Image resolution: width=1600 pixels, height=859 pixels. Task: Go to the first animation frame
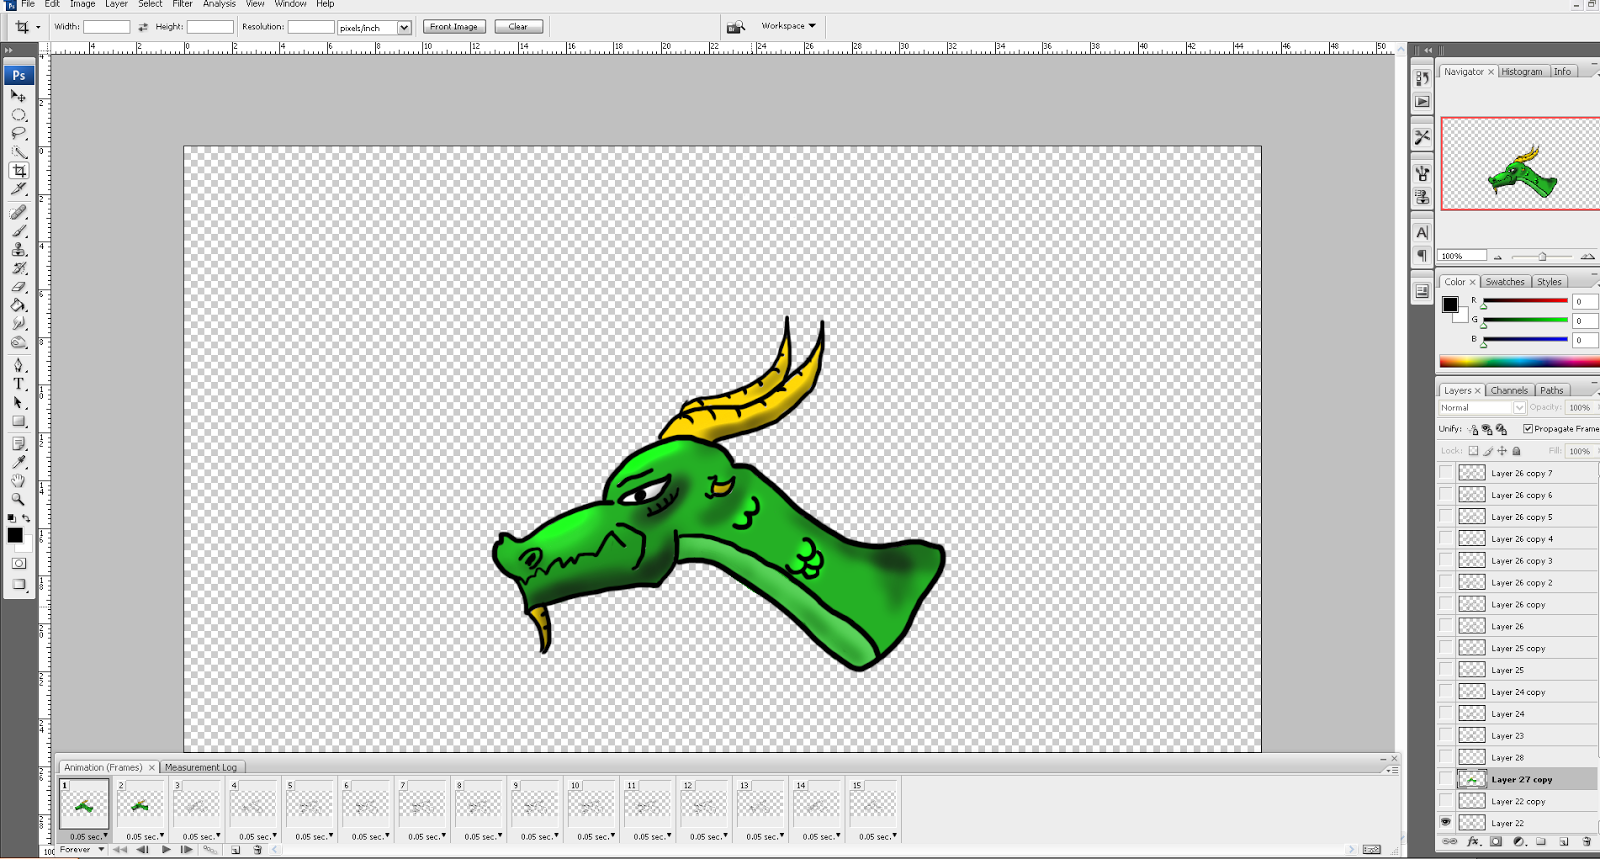tap(120, 850)
